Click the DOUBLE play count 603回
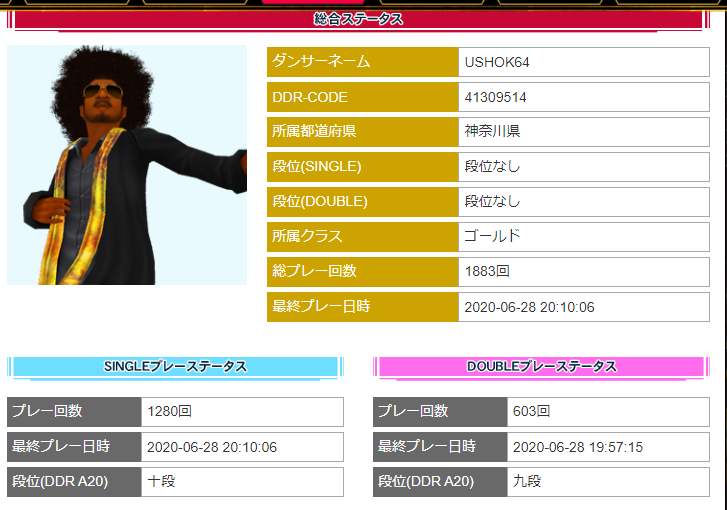This screenshot has width=727, height=510. pos(531,411)
